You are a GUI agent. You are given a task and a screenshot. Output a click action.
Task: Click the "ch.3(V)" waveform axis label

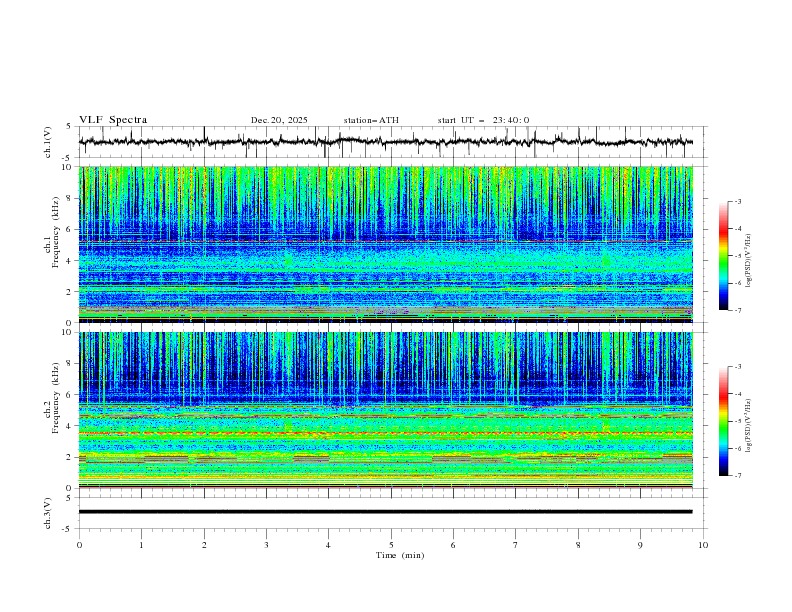48,513
